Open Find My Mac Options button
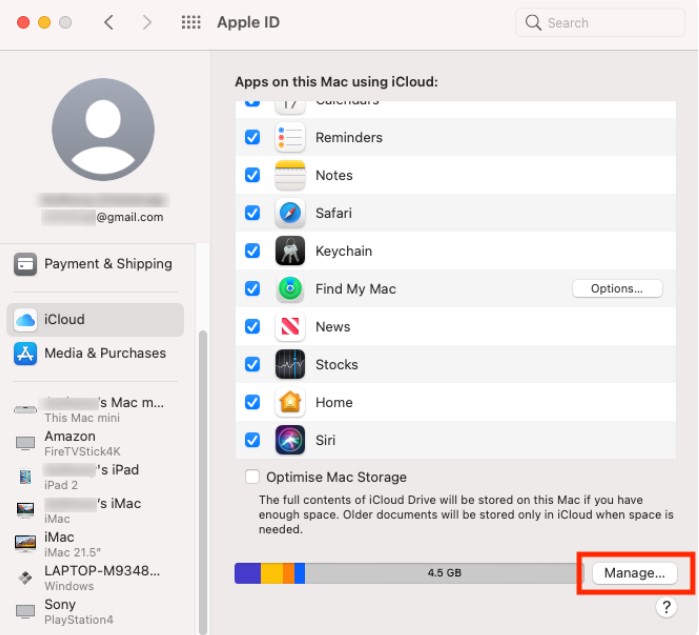The width and height of the screenshot is (699, 635). point(617,289)
